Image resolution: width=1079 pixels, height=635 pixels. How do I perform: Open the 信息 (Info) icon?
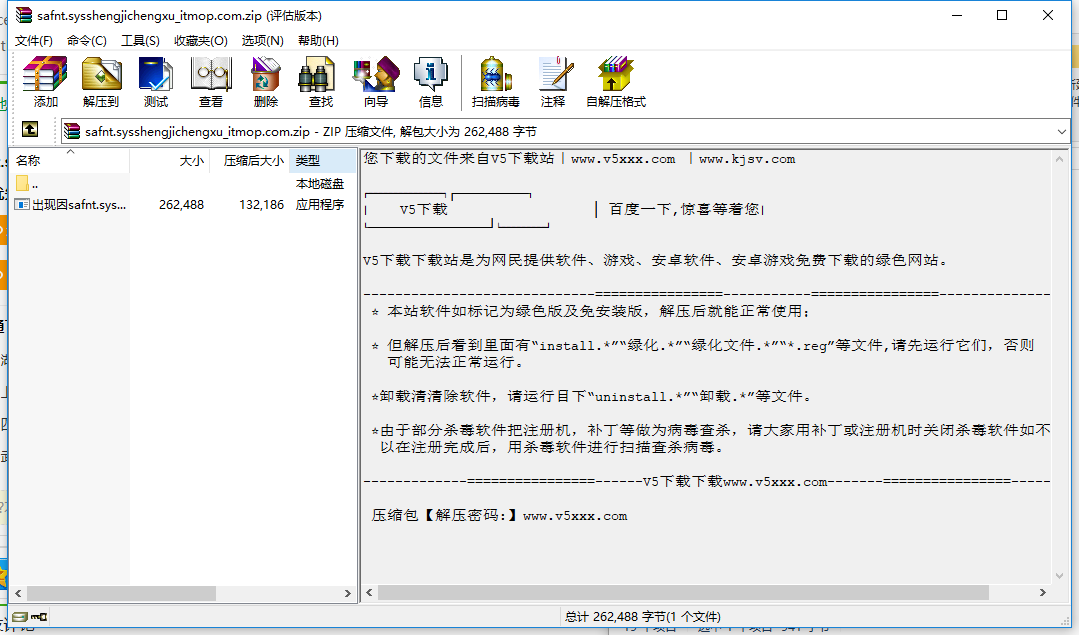pos(431,80)
